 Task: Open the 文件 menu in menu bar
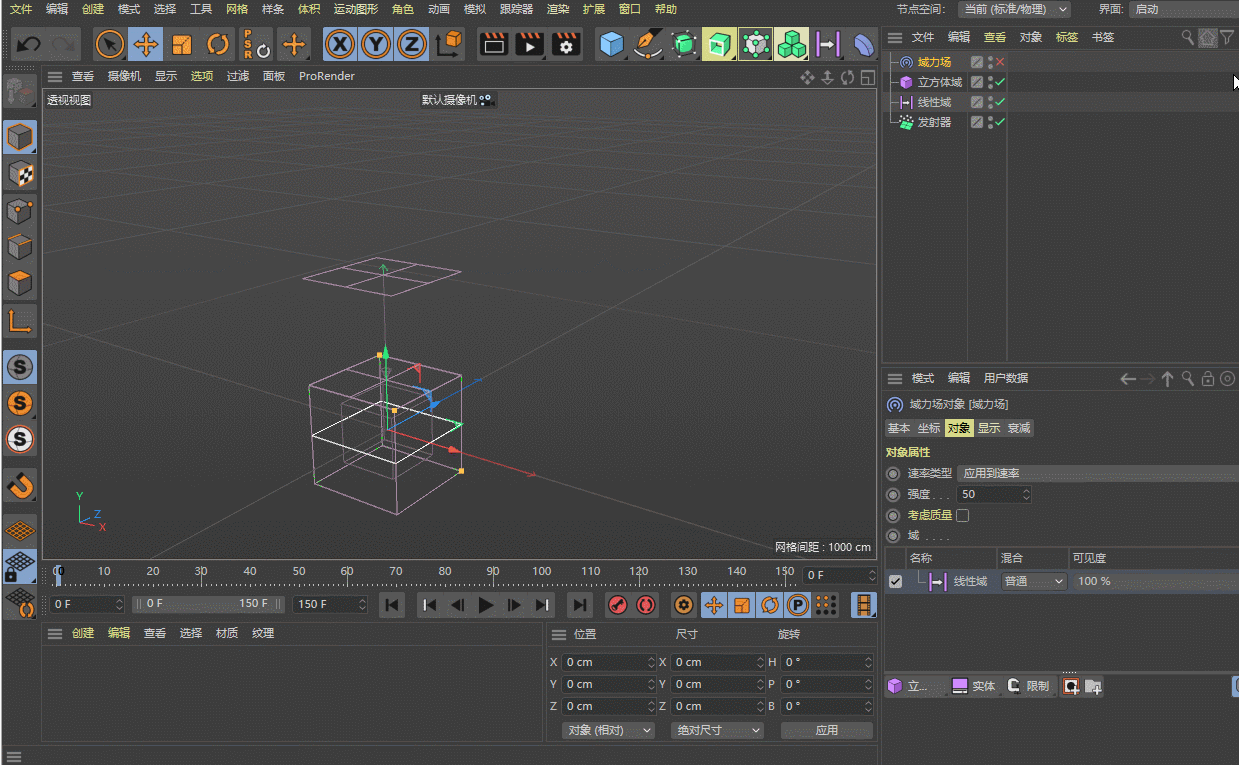click(x=21, y=9)
